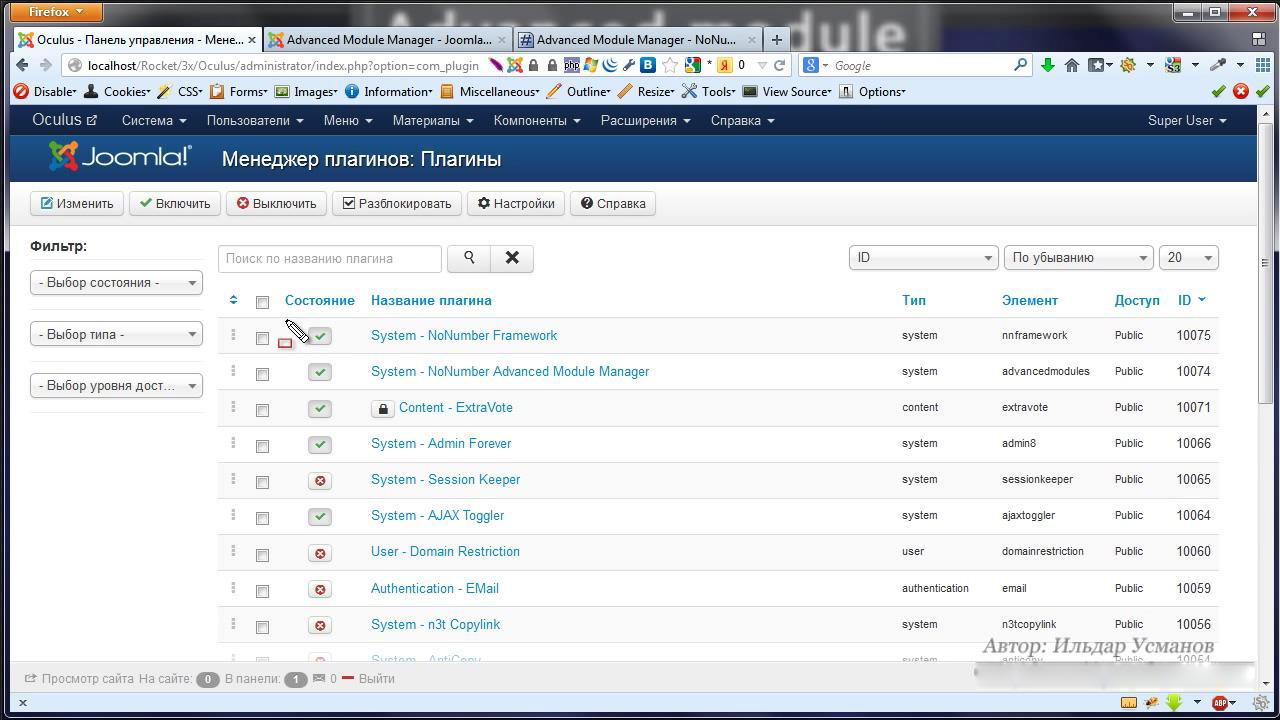Toggle the status of System - AJAX Toggler

pos(320,517)
